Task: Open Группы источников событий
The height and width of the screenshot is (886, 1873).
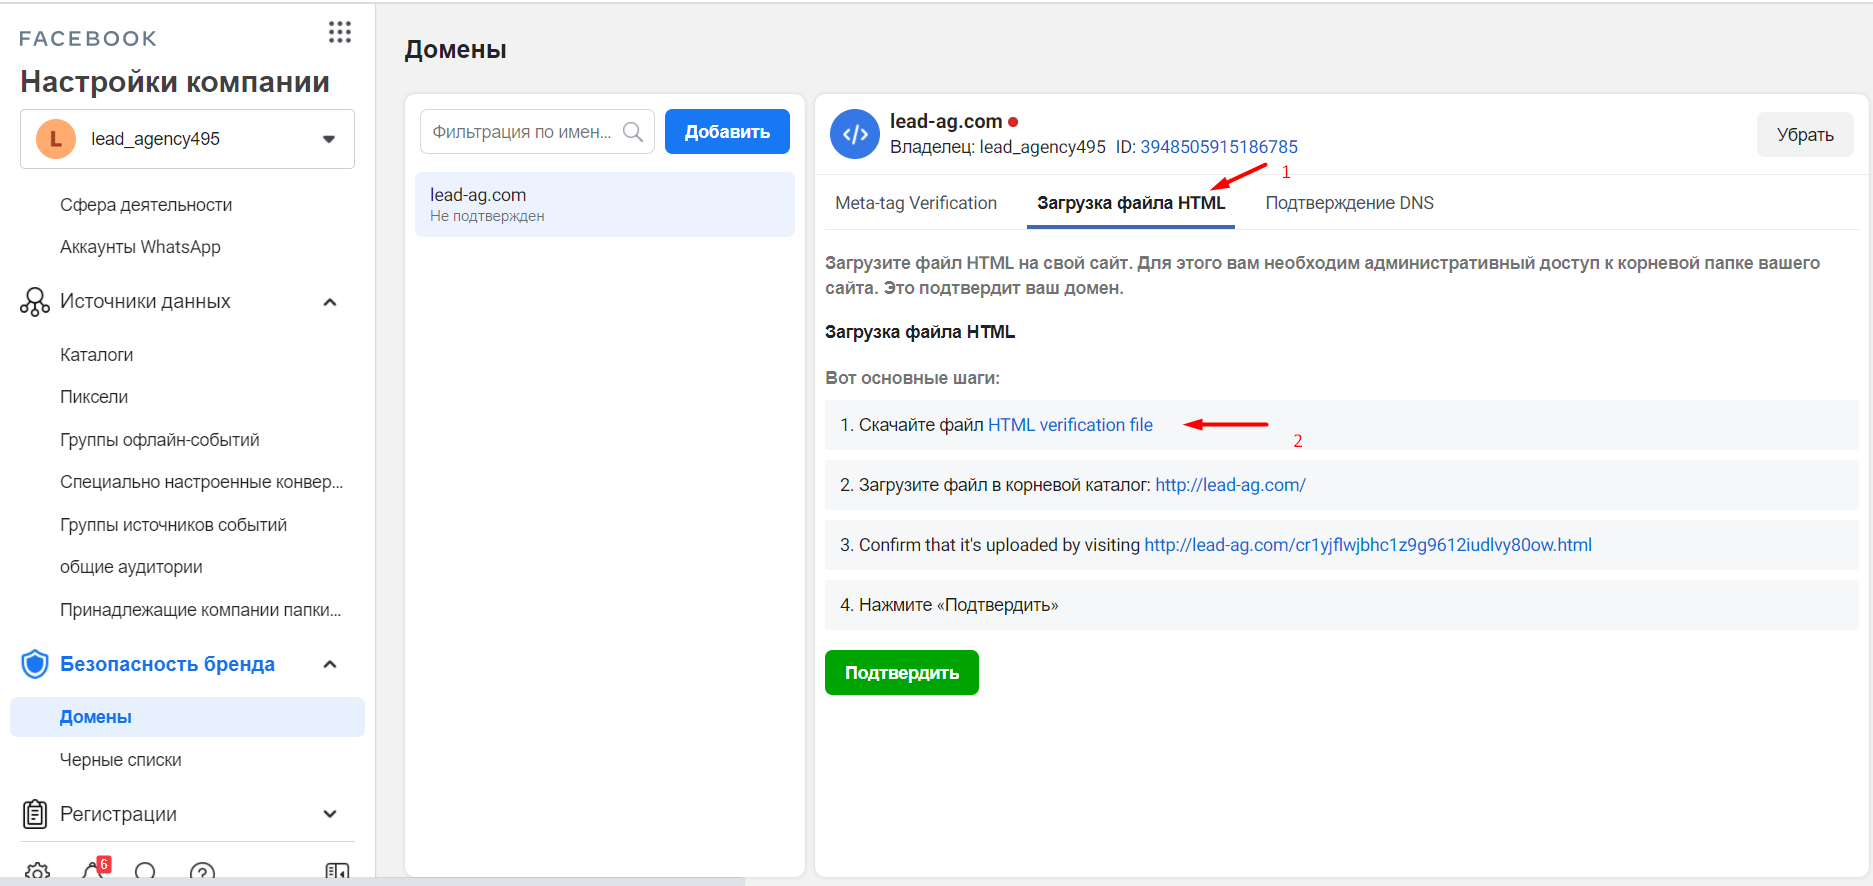Action: click(x=173, y=525)
